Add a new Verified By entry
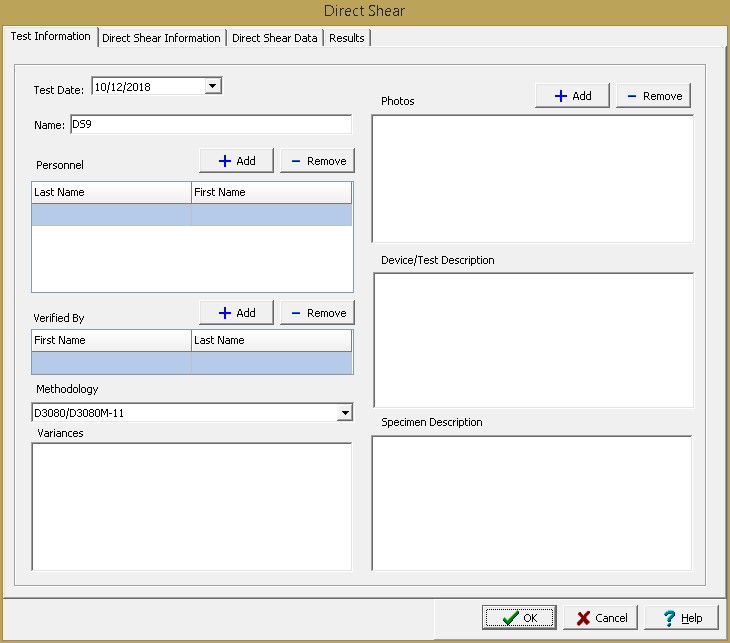Image resolution: width=730 pixels, height=643 pixels. point(236,313)
